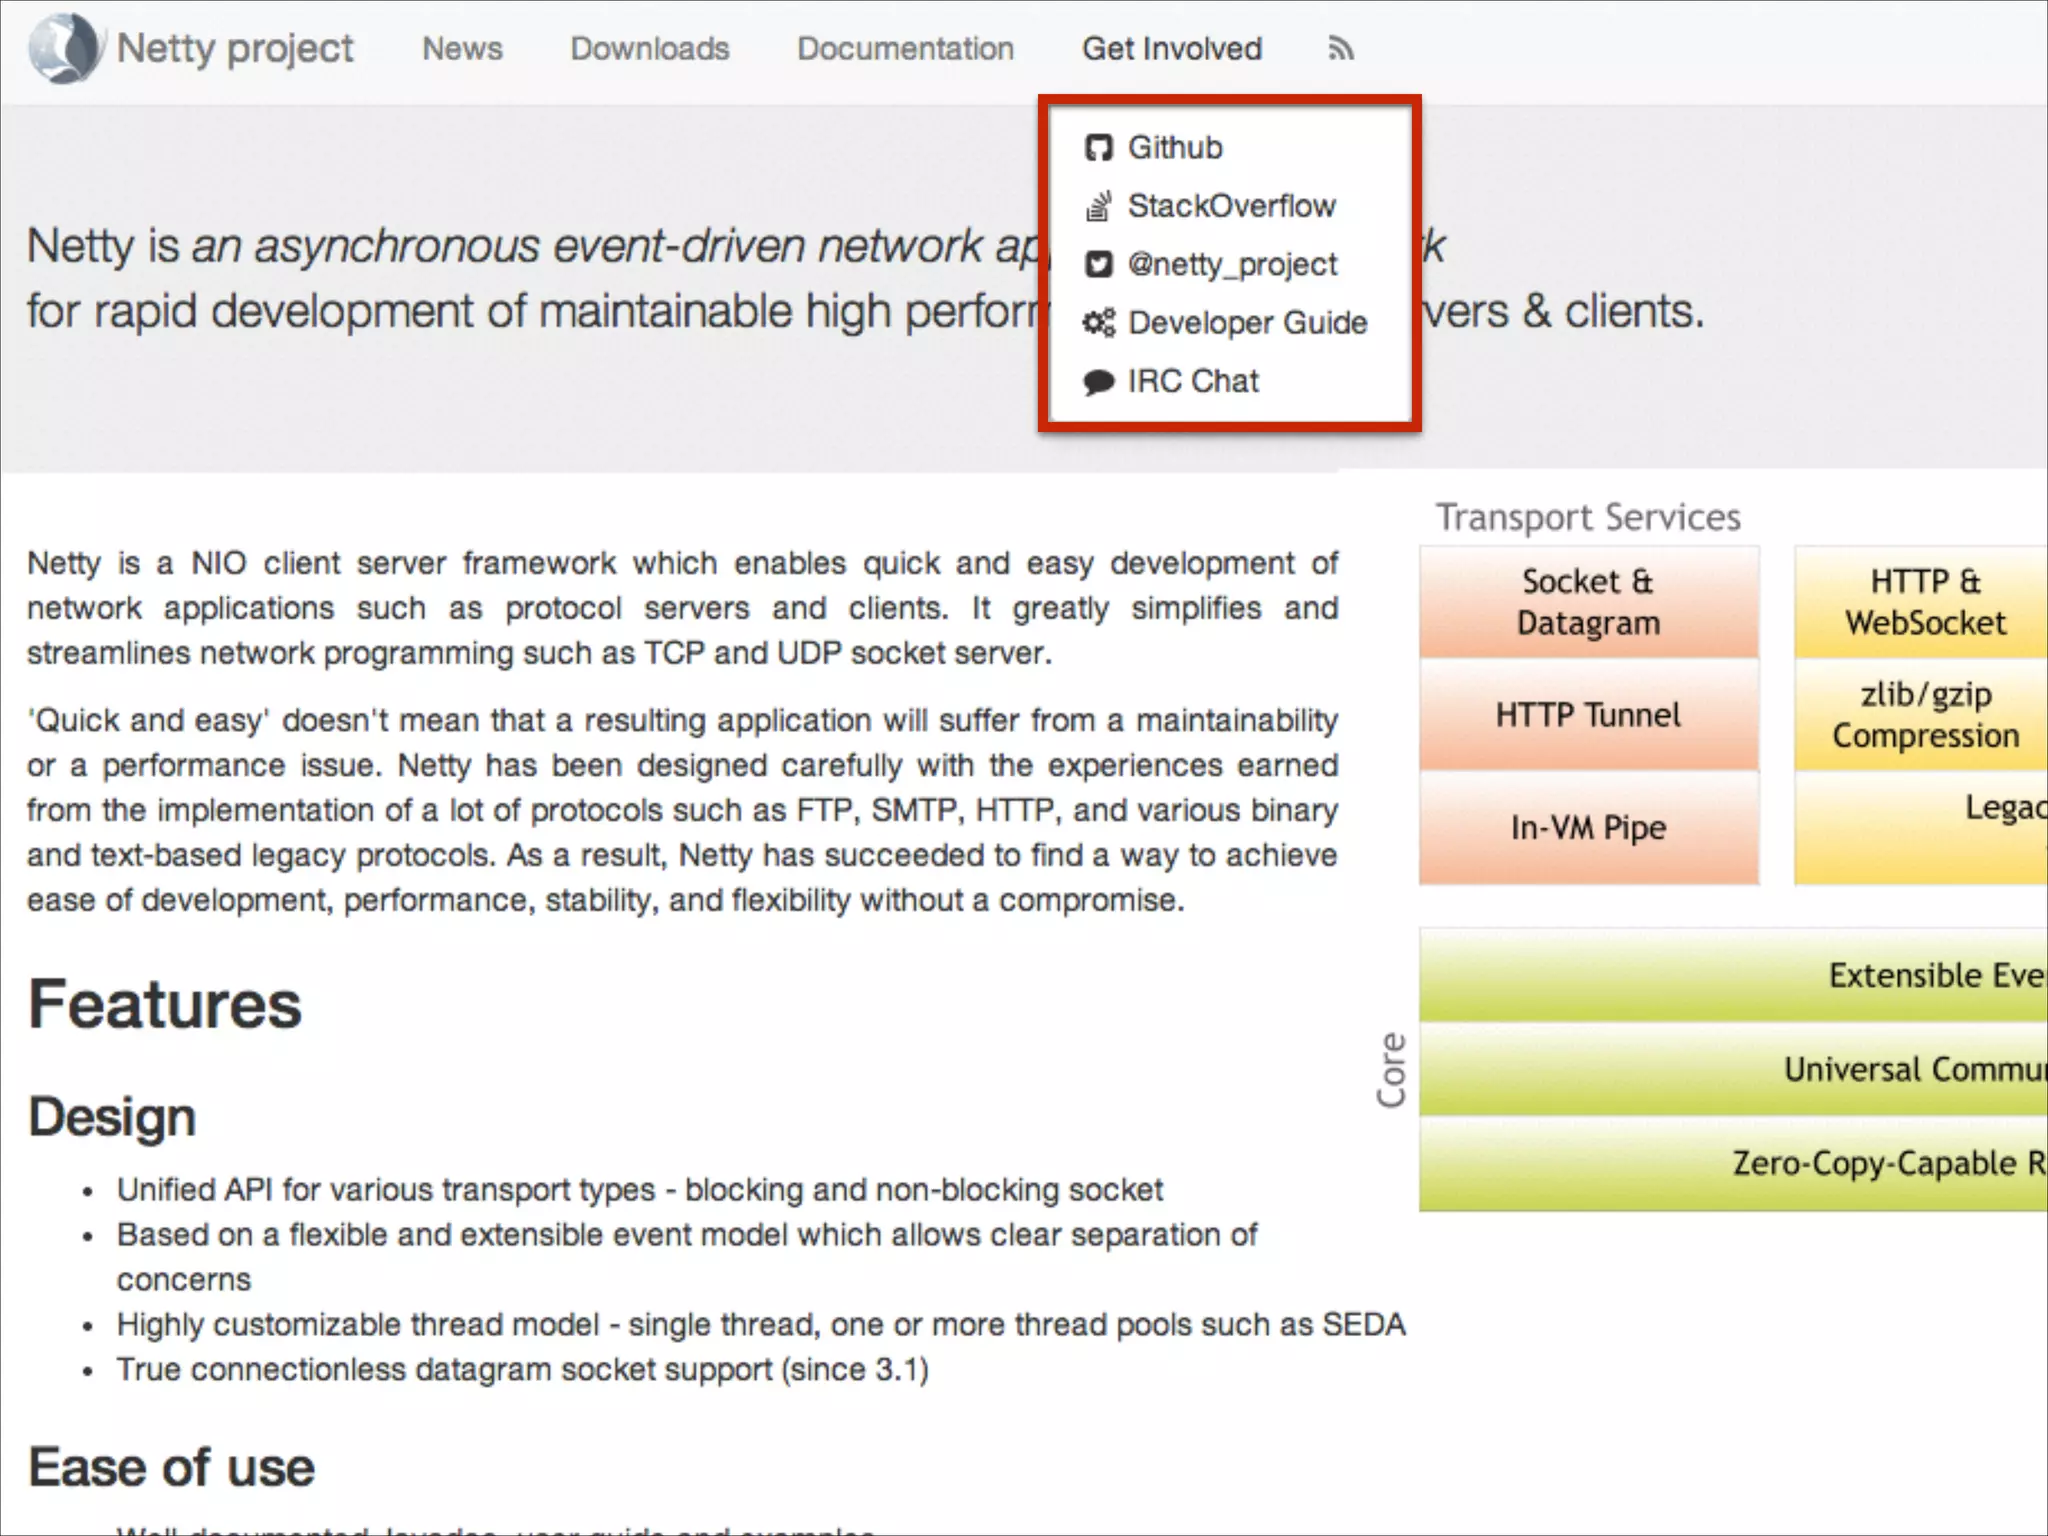Choose StackOverflow in the dropdown
Screen dimensions: 2048x1536
tap(1231, 206)
